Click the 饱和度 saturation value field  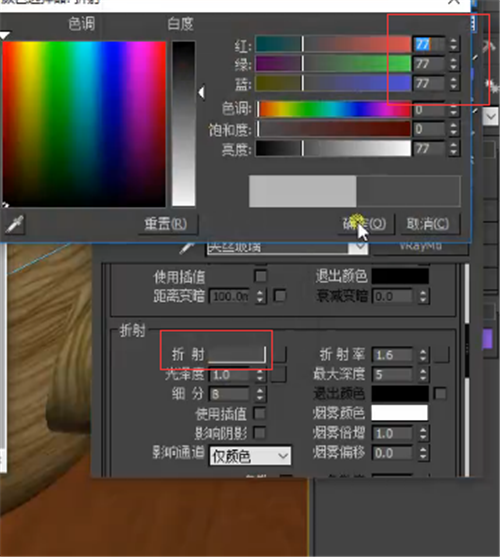tap(429, 129)
